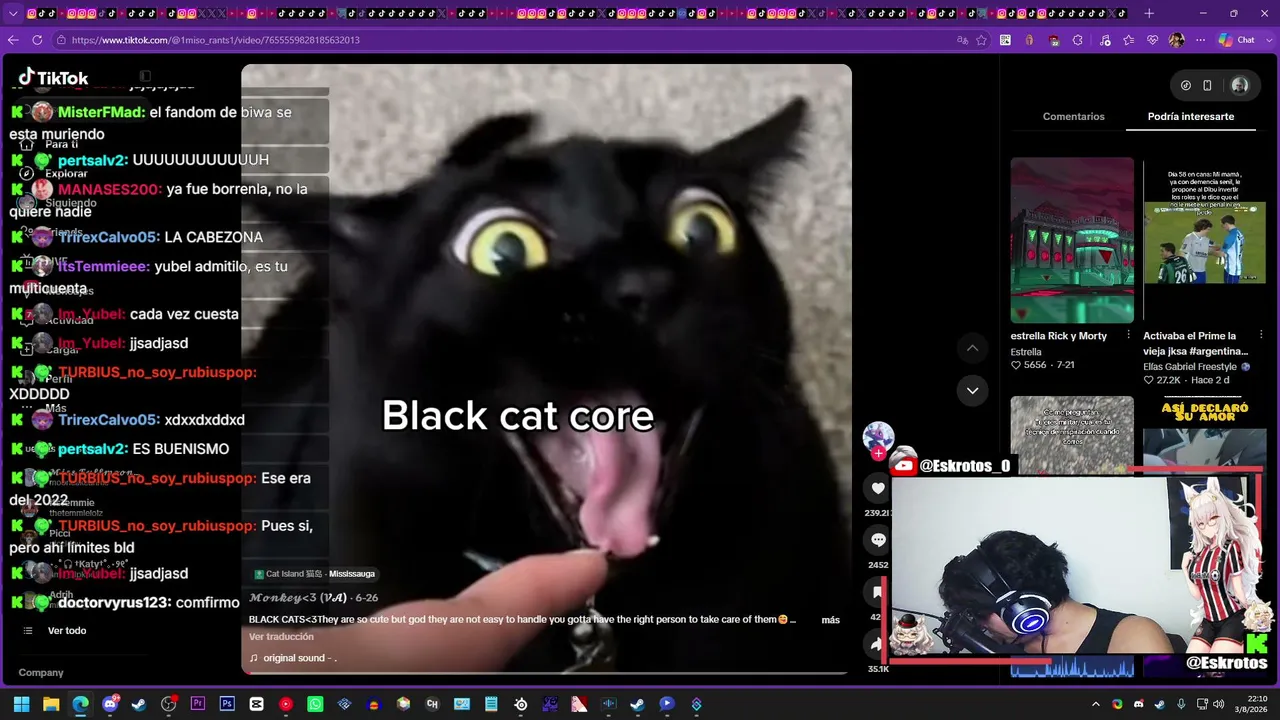Viewport: 1280px width, 720px height.
Task: Open Discord from the taskbar
Action: coord(110,704)
